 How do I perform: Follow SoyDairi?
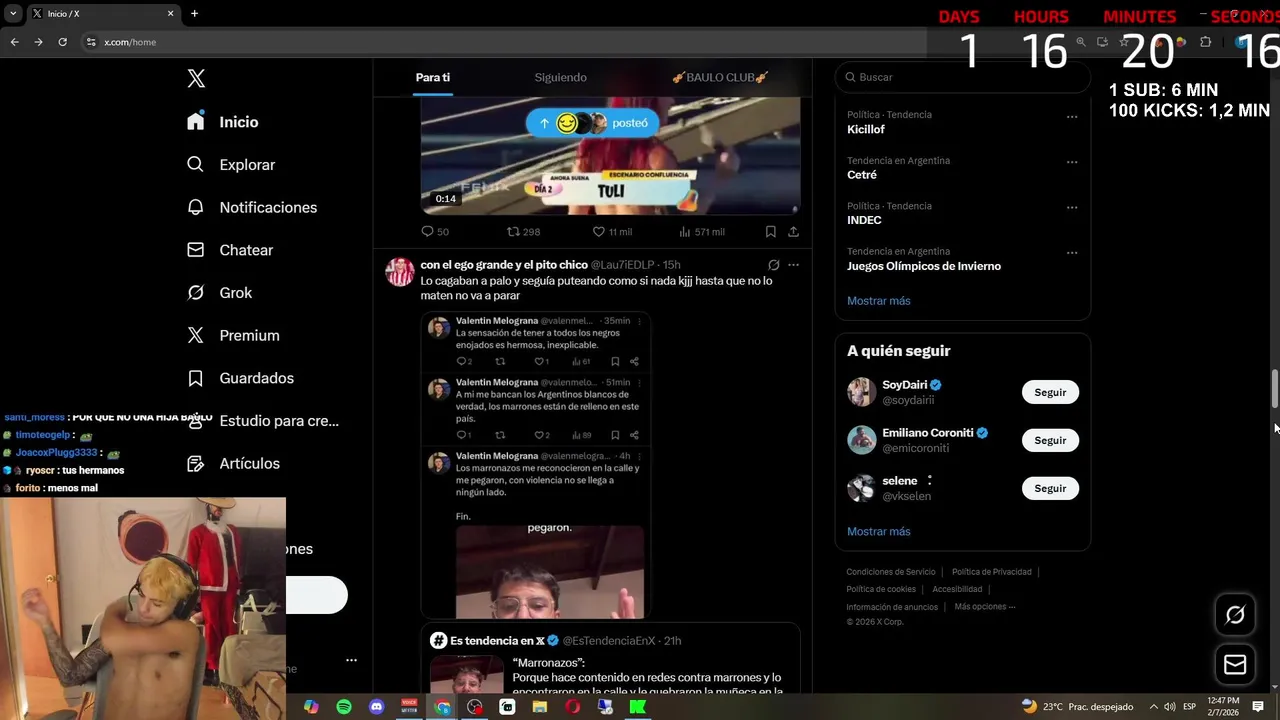click(1050, 392)
